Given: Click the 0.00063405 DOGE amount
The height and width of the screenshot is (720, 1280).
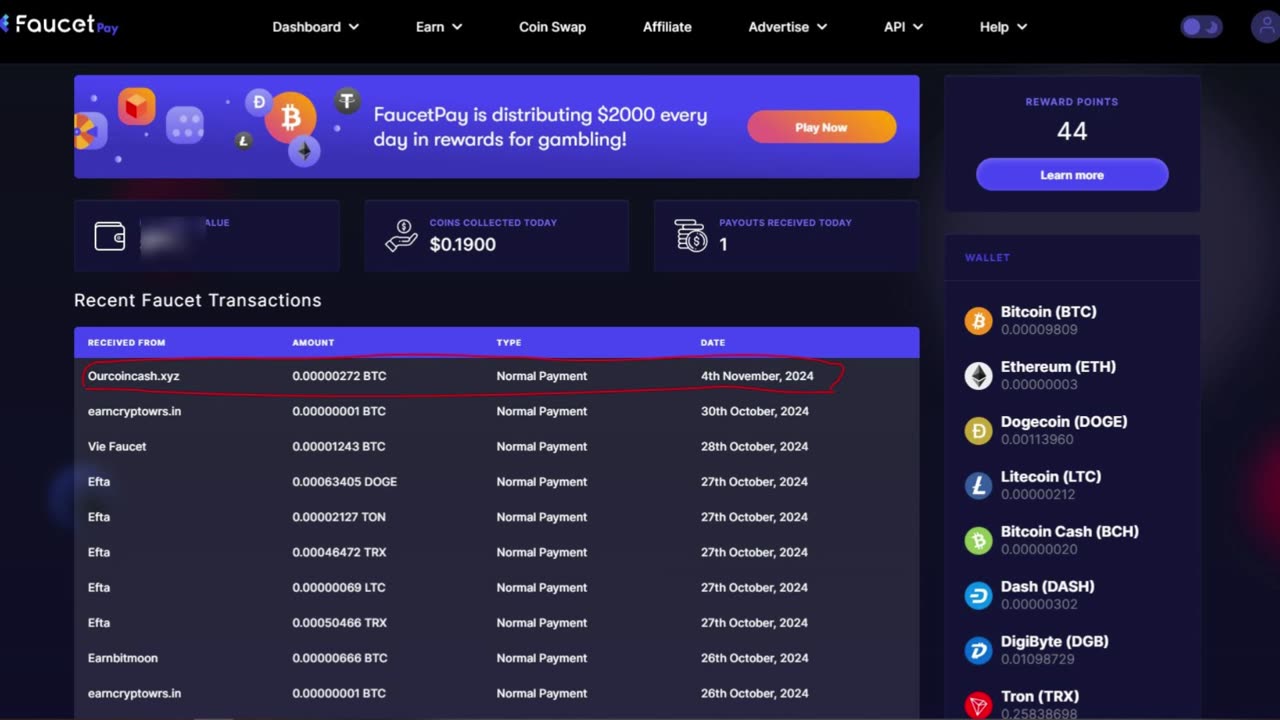Looking at the screenshot, I should point(345,482).
